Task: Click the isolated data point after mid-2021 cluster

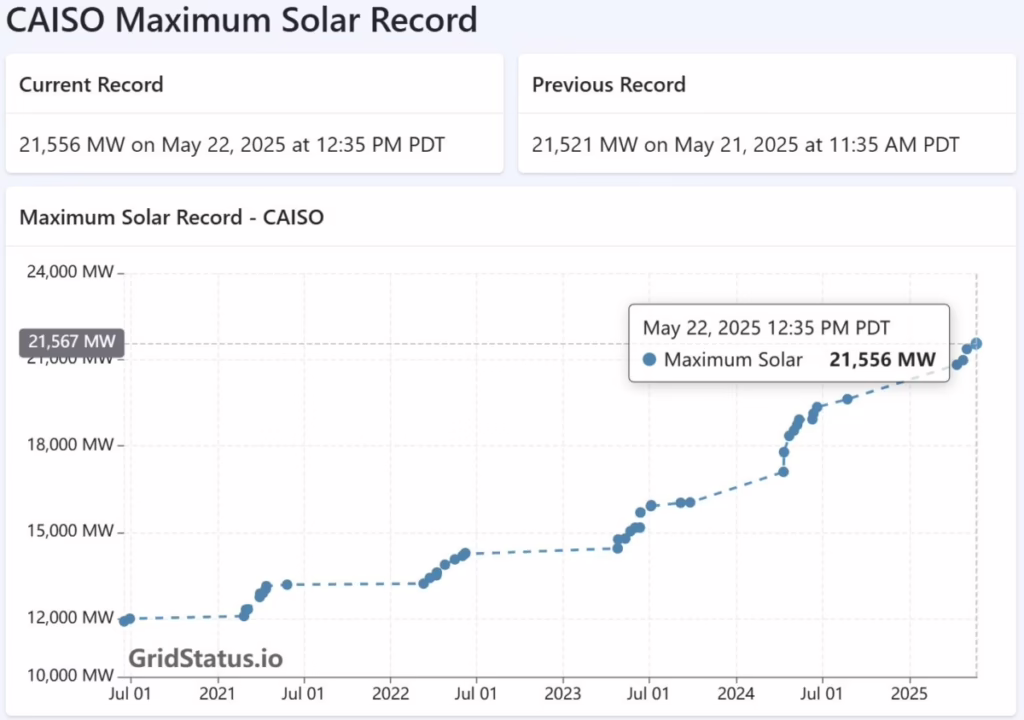Action: (287, 584)
